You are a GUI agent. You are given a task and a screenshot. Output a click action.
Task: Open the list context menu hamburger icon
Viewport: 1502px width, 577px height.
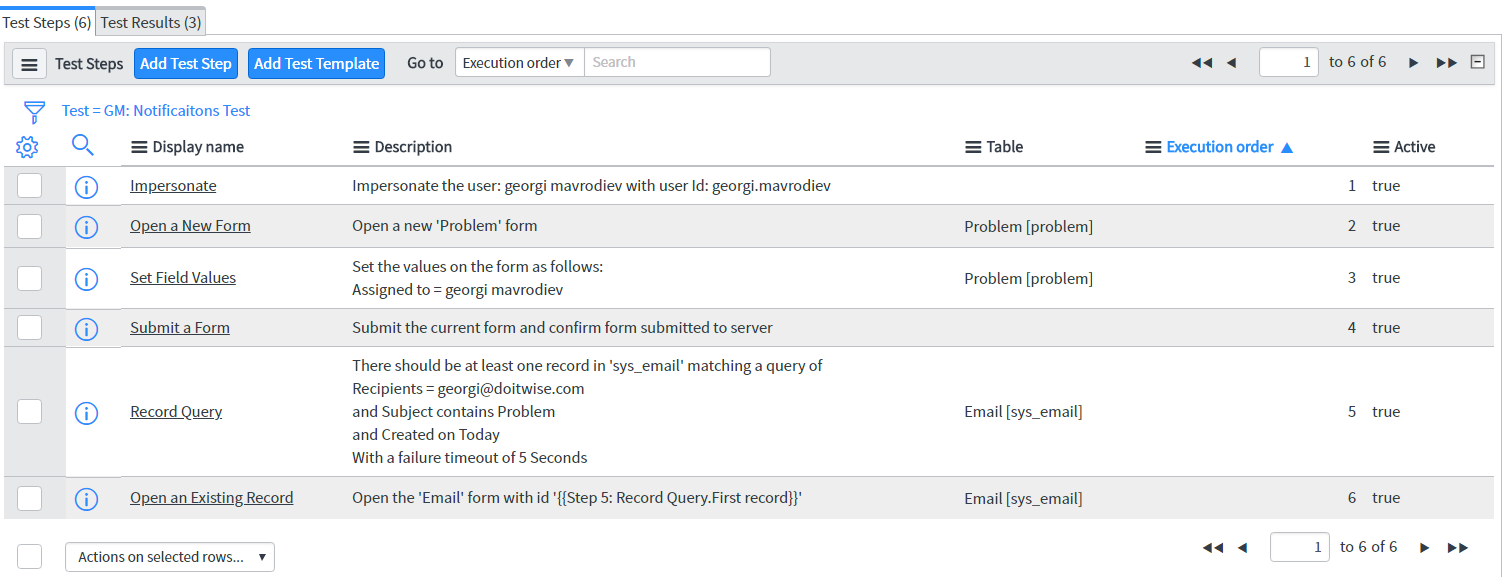point(29,62)
